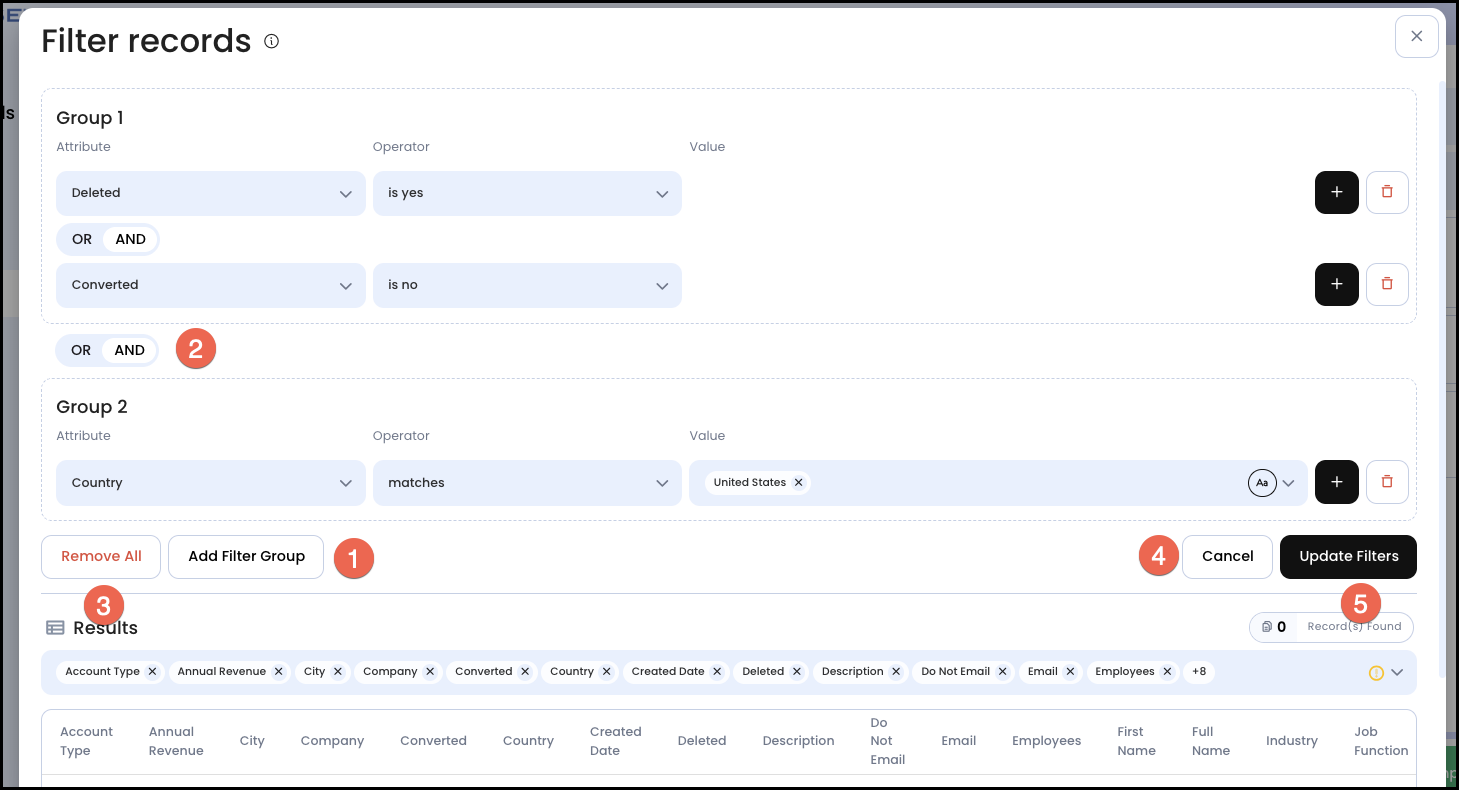Image resolution: width=1459 pixels, height=790 pixels.
Task: Remove the Country column chip
Action: 606,672
